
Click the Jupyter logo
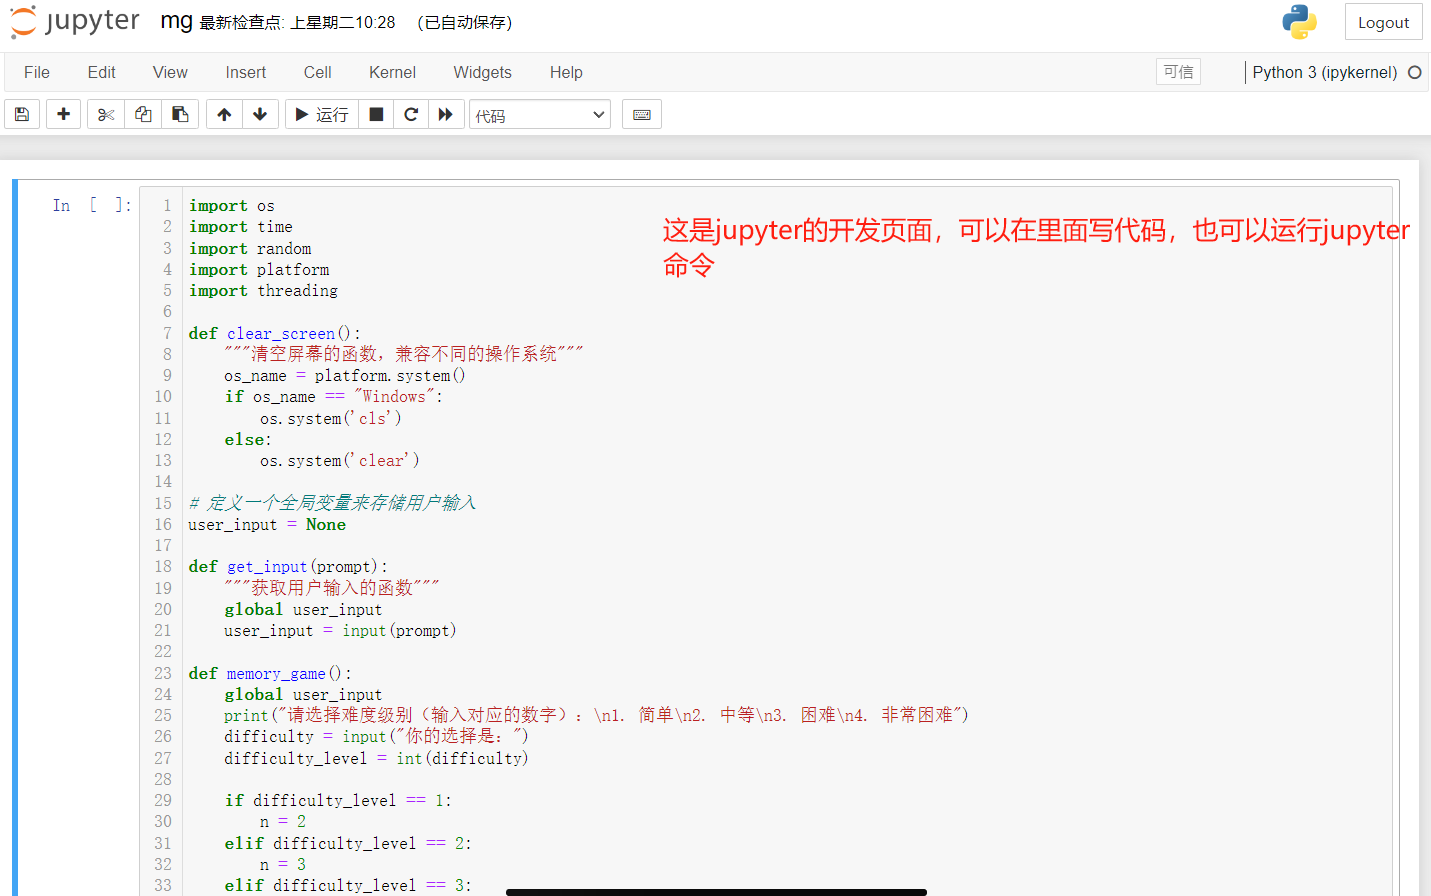click(75, 22)
